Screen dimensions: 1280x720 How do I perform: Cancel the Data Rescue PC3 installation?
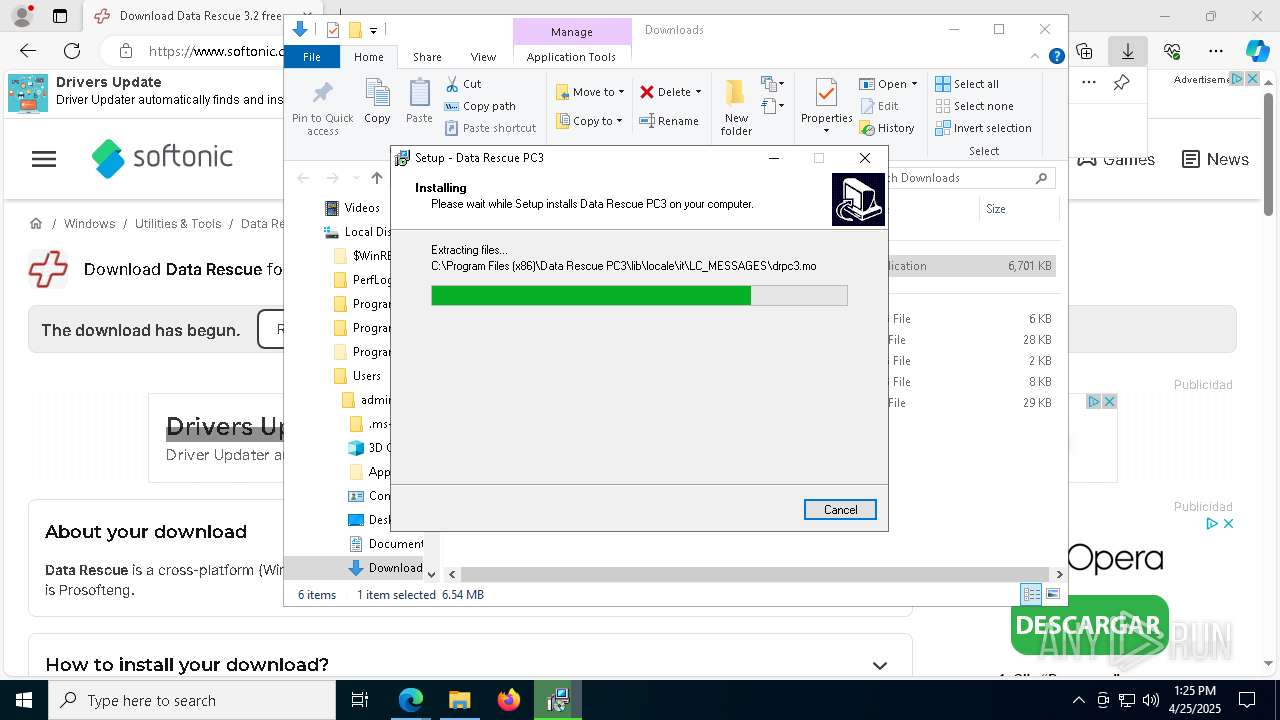pos(840,510)
